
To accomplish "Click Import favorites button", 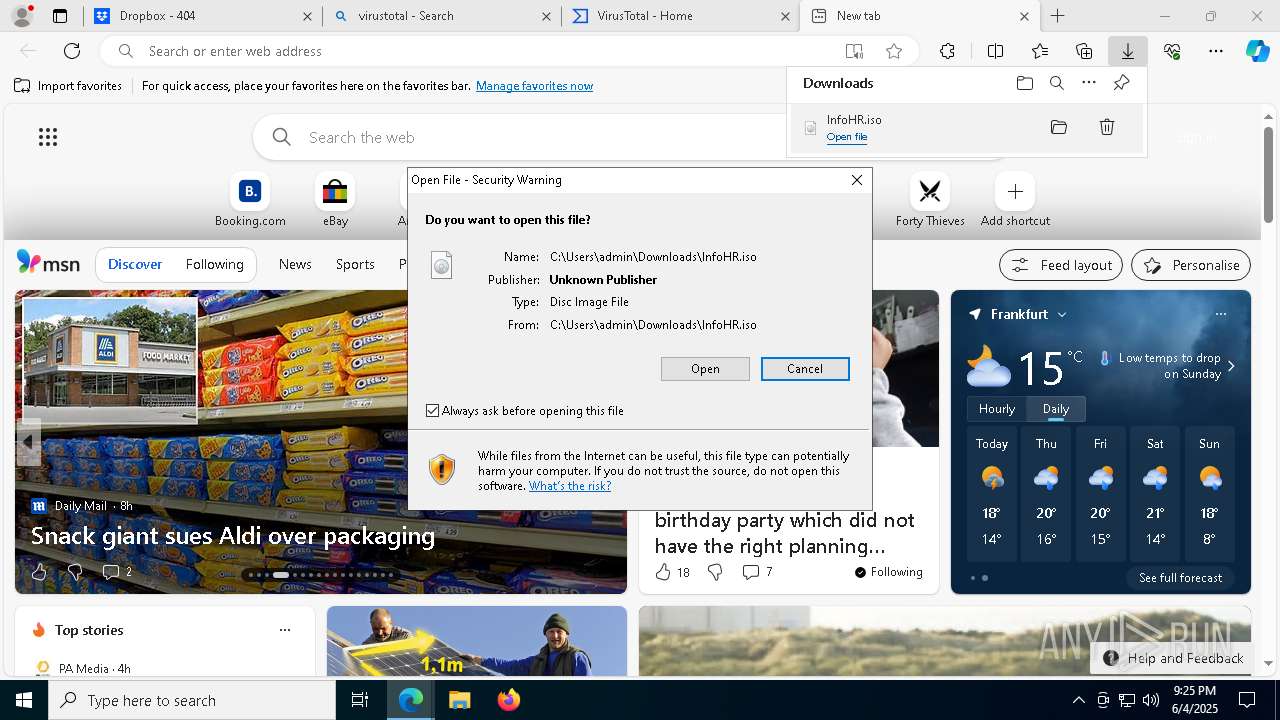I will click(x=68, y=86).
